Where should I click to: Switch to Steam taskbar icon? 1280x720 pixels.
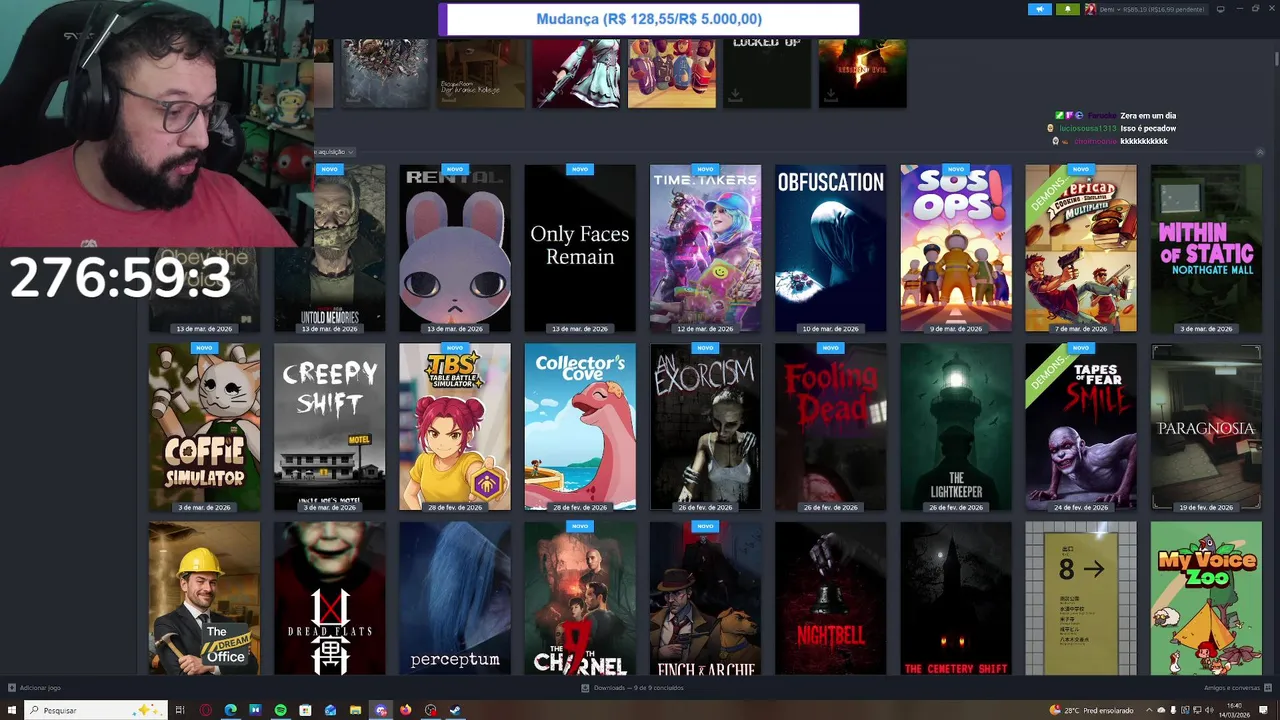click(x=455, y=710)
